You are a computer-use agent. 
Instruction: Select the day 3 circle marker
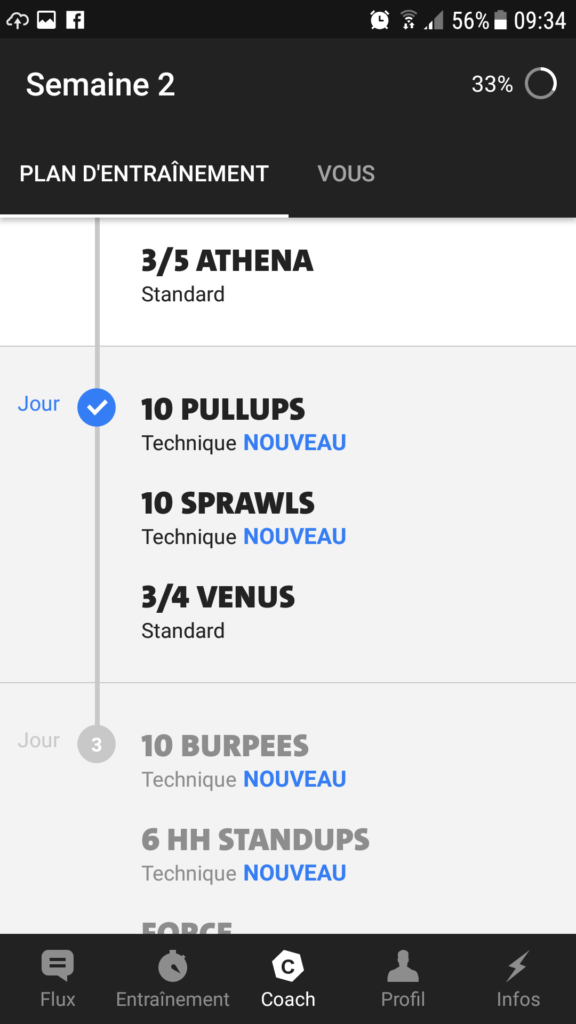click(97, 744)
